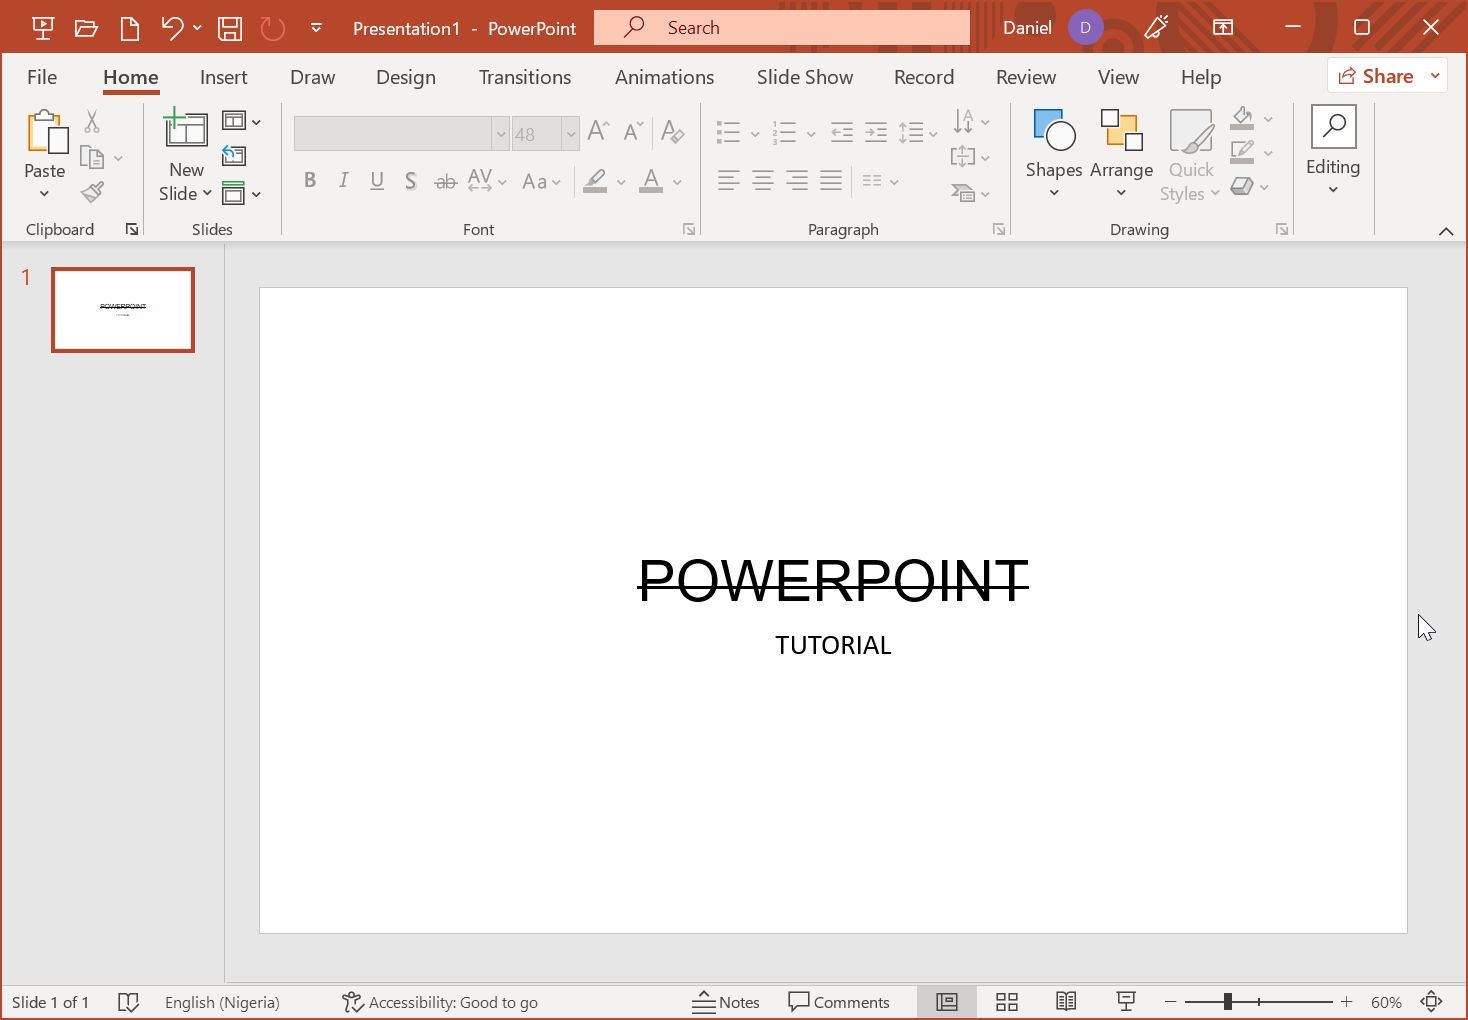1468x1020 pixels.
Task: Toggle the Comments pane
Action: [x=839, y=1002]
